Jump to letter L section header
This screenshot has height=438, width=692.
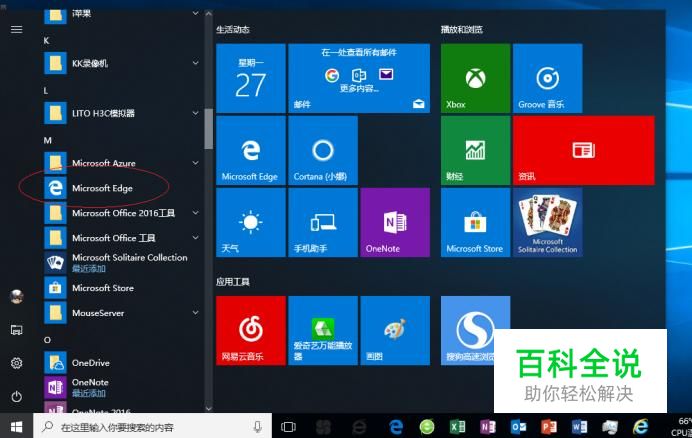[46, 91]
